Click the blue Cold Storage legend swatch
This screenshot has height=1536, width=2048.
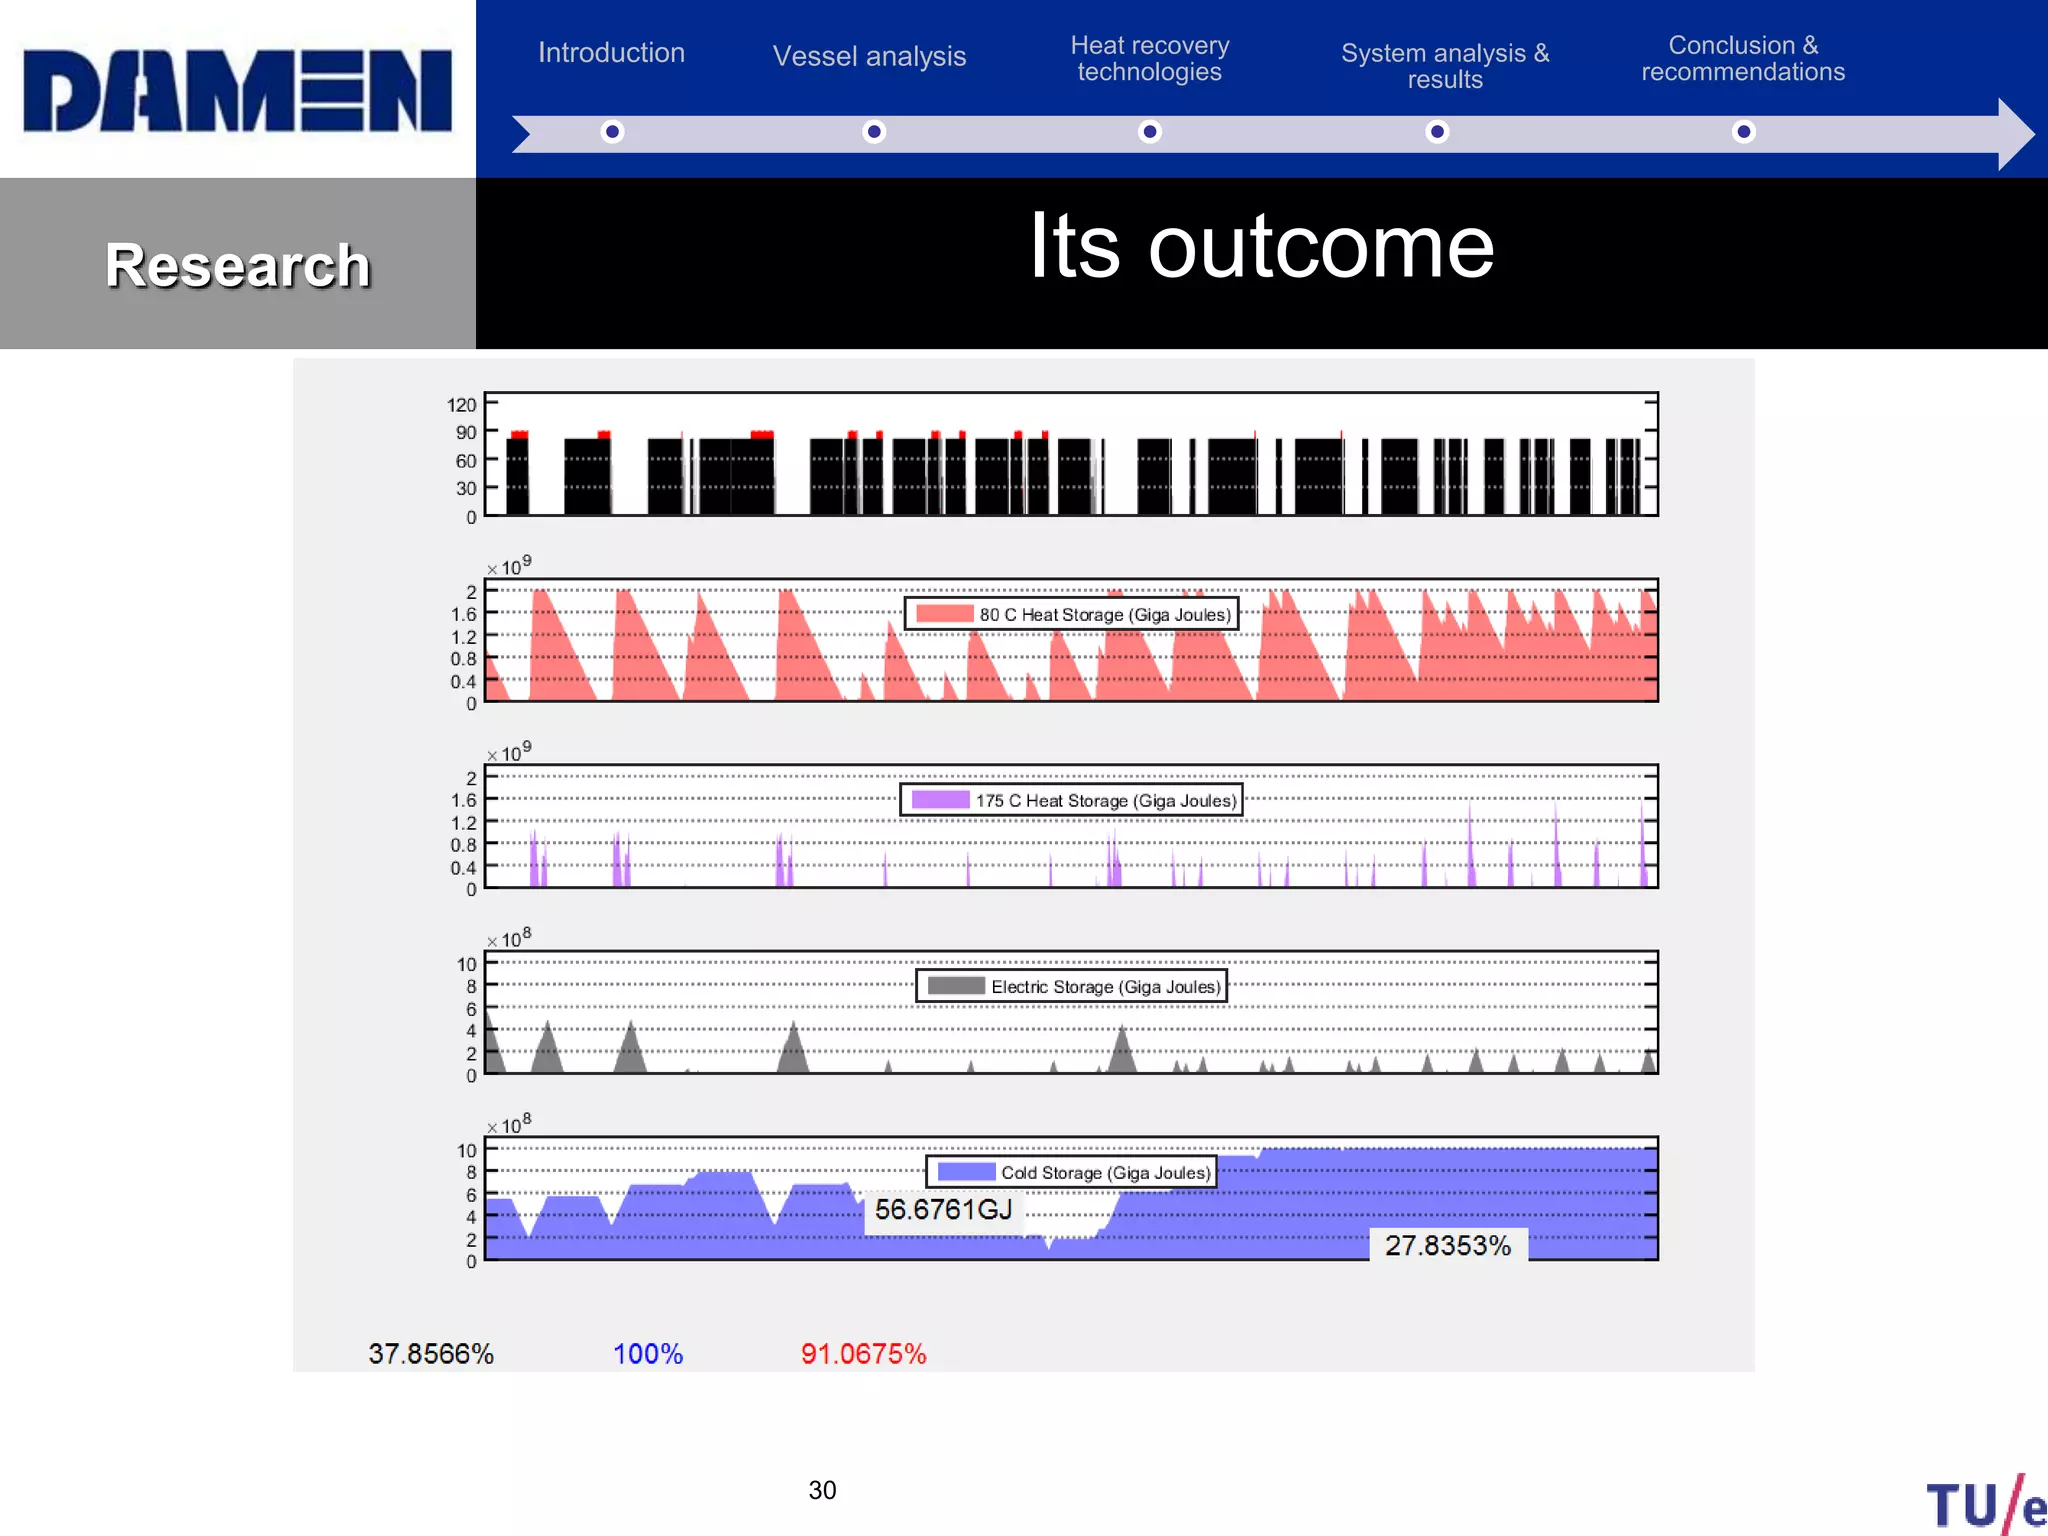[x=966, y=1172]
